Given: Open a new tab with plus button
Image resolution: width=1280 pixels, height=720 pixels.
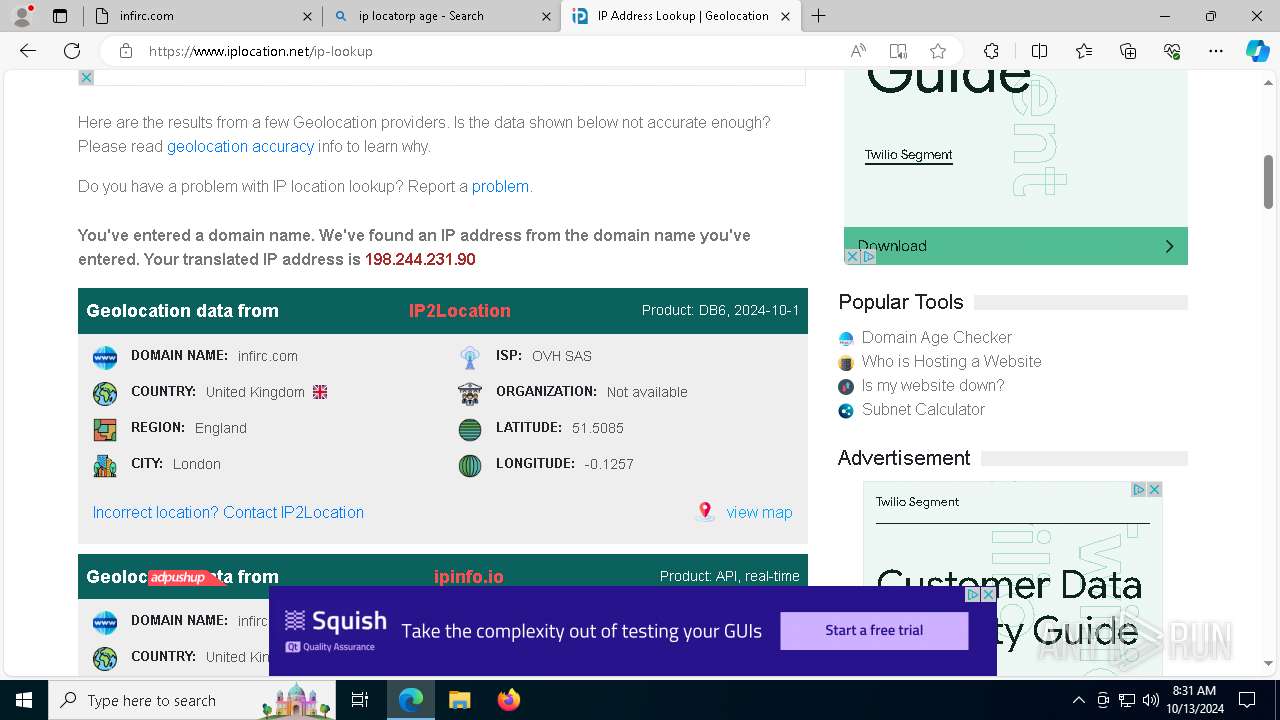Looking at the screenshot, I should [x=819, y=15].
